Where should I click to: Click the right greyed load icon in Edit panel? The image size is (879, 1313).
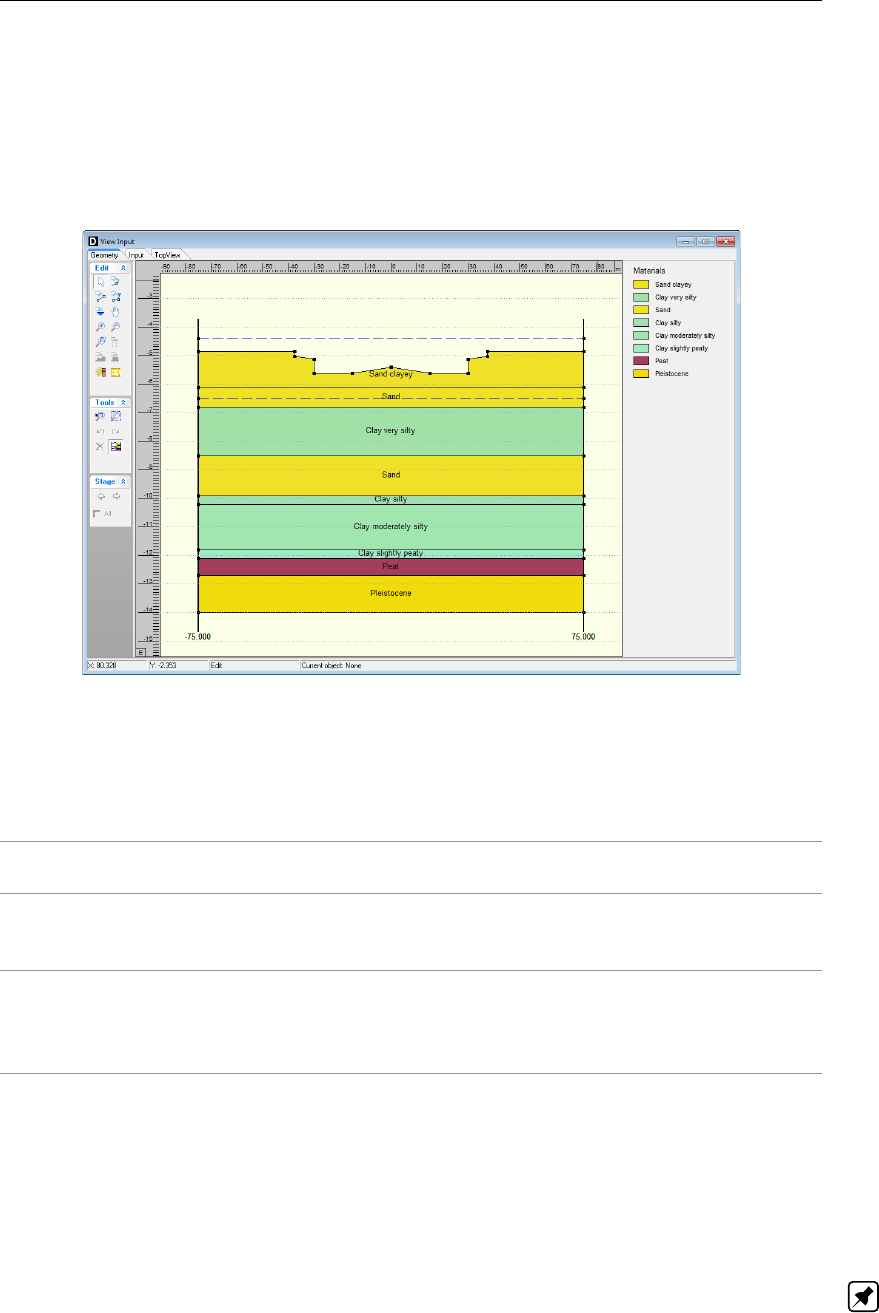click(x=115, y=357)
